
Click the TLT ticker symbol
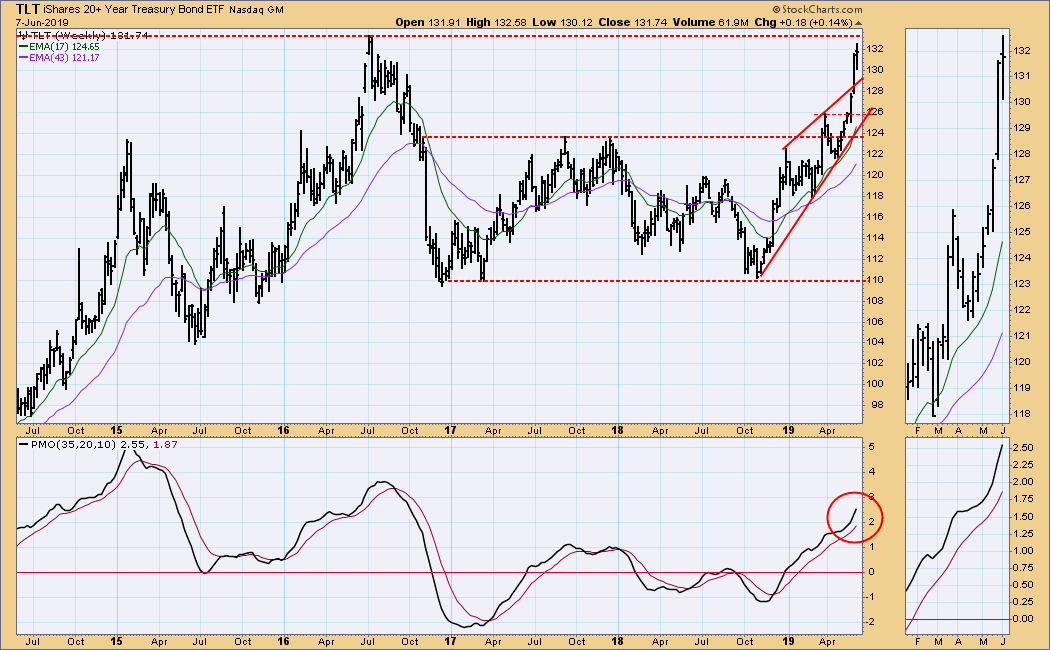pos(29,9)
